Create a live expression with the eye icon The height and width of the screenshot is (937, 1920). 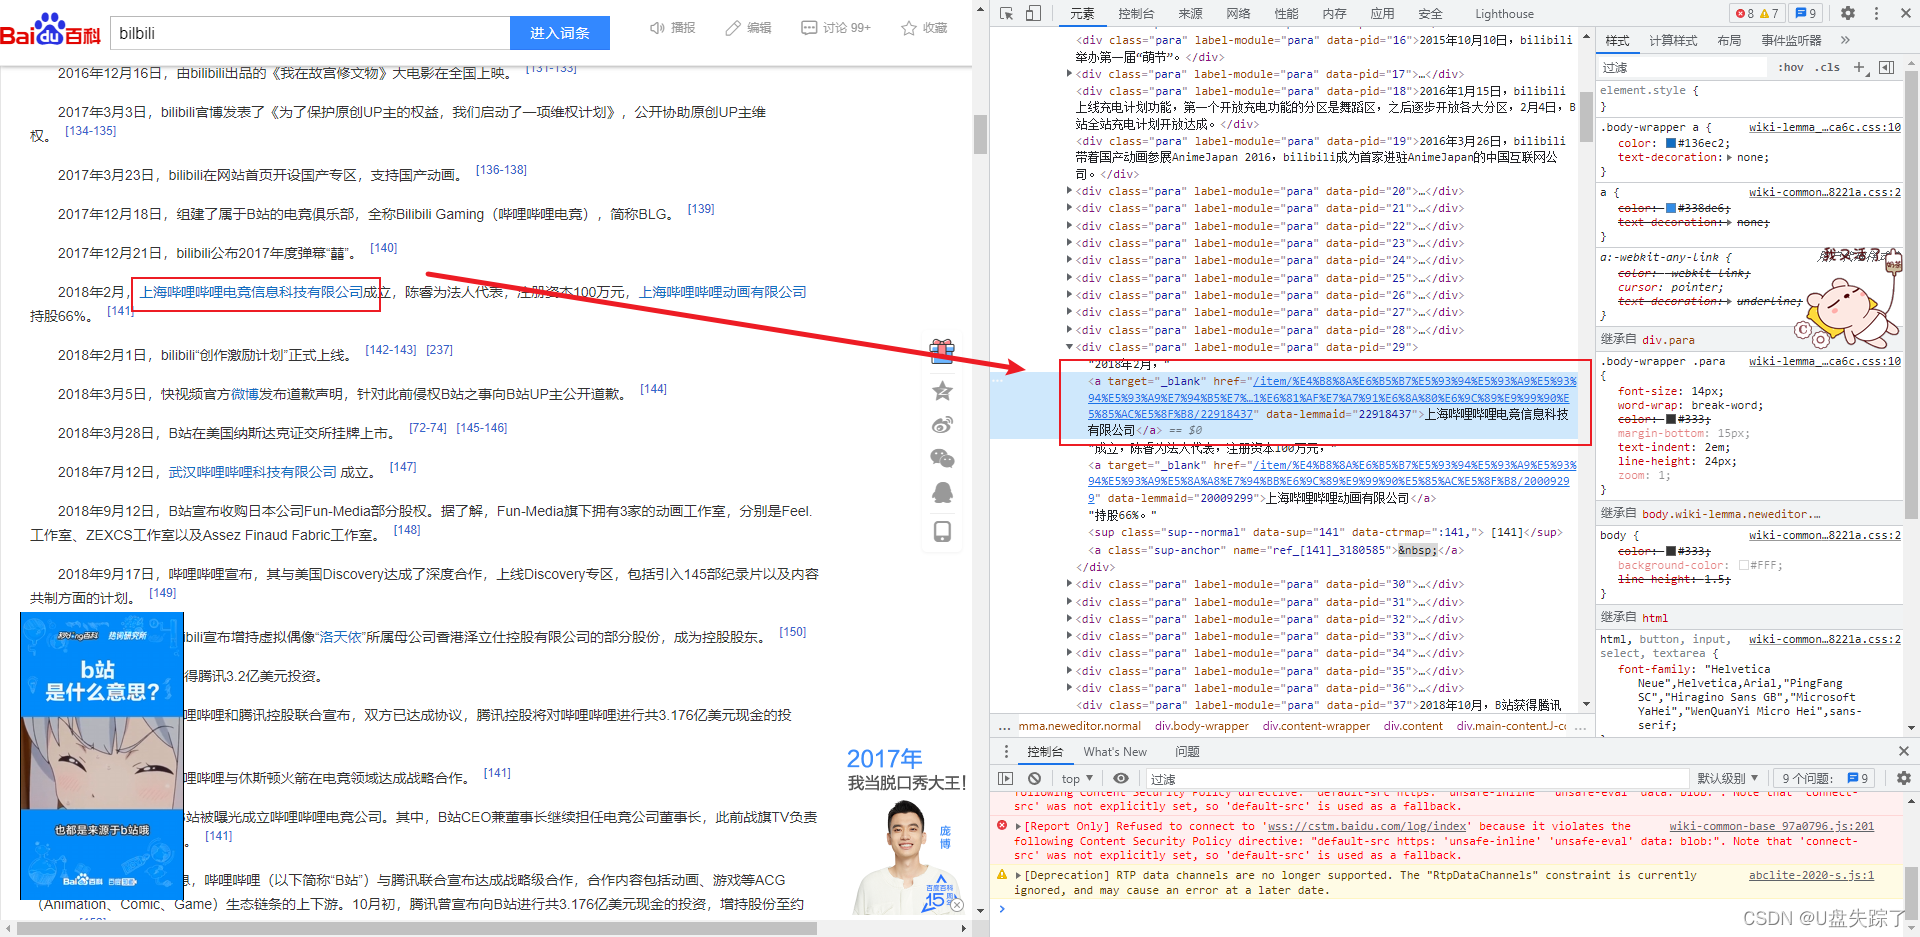tap(1121, 778)
